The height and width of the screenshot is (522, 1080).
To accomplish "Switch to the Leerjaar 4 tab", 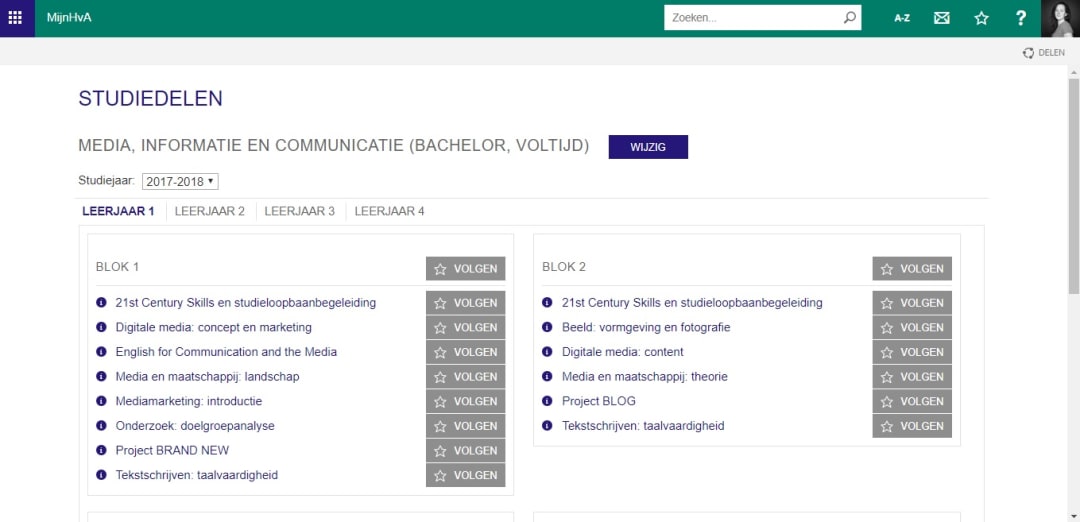I will pos(390,211).
